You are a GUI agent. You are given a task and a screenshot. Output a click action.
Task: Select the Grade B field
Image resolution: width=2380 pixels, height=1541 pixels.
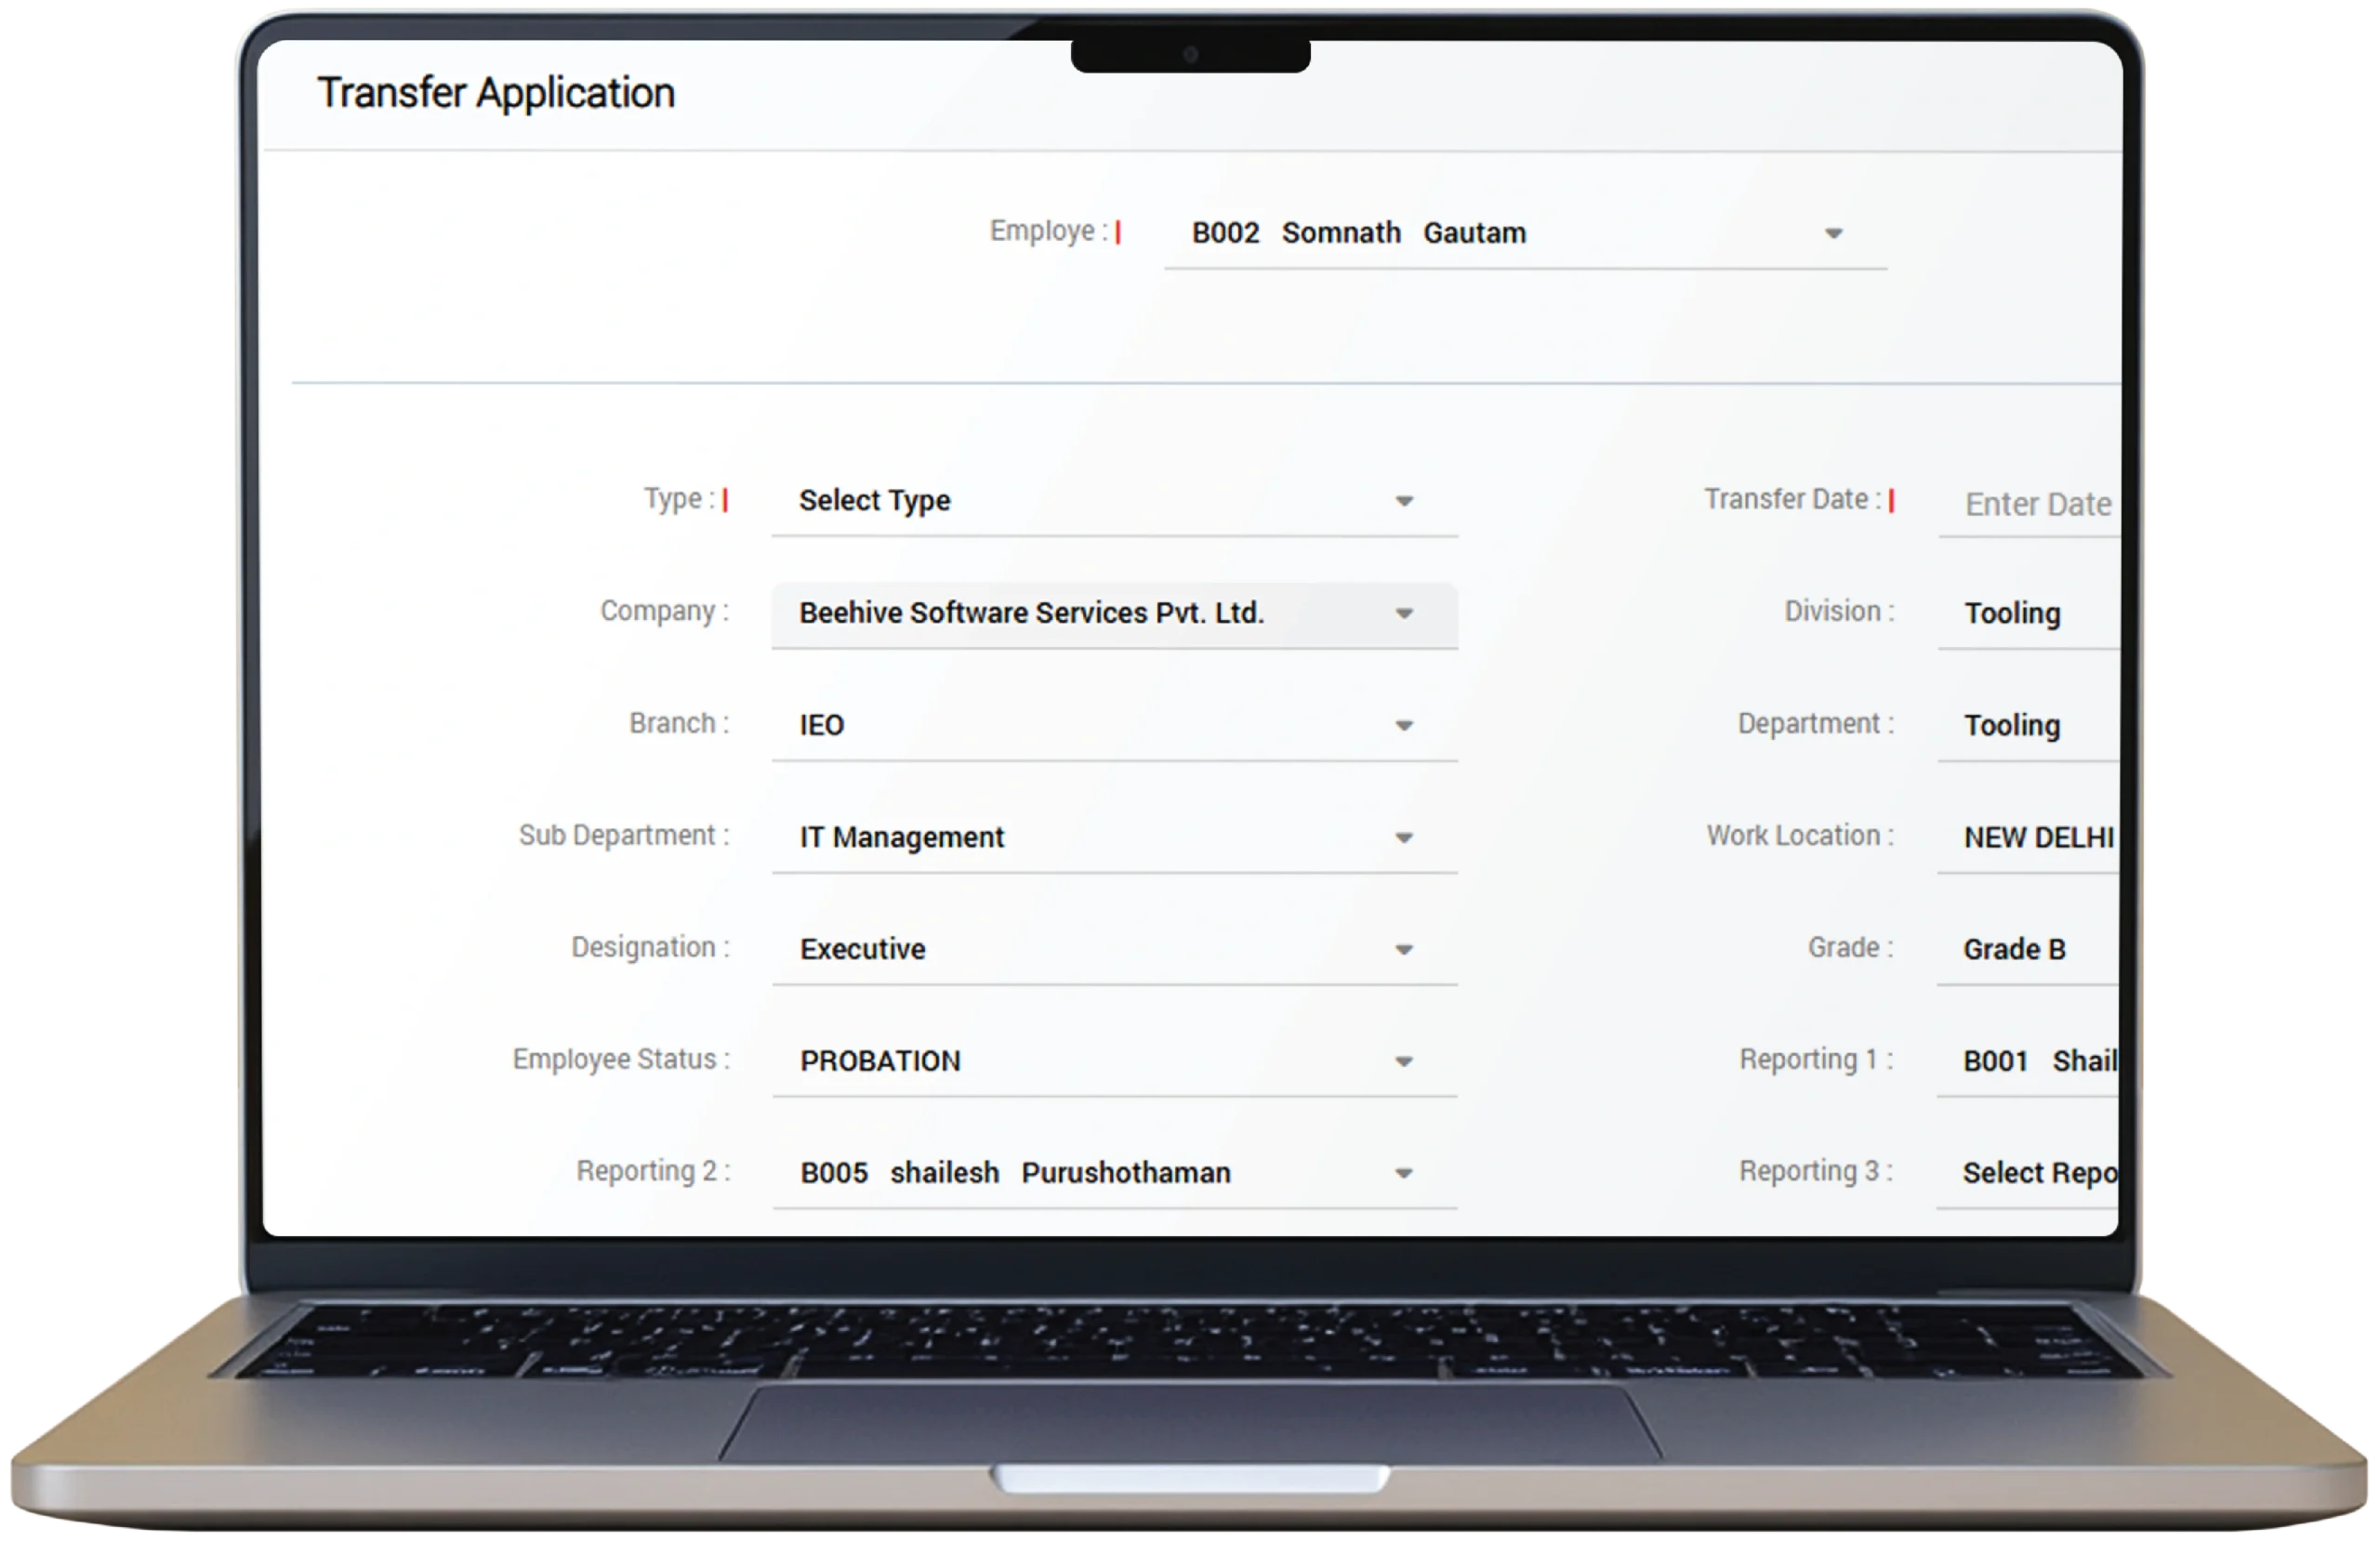(x=2013, y=949)
